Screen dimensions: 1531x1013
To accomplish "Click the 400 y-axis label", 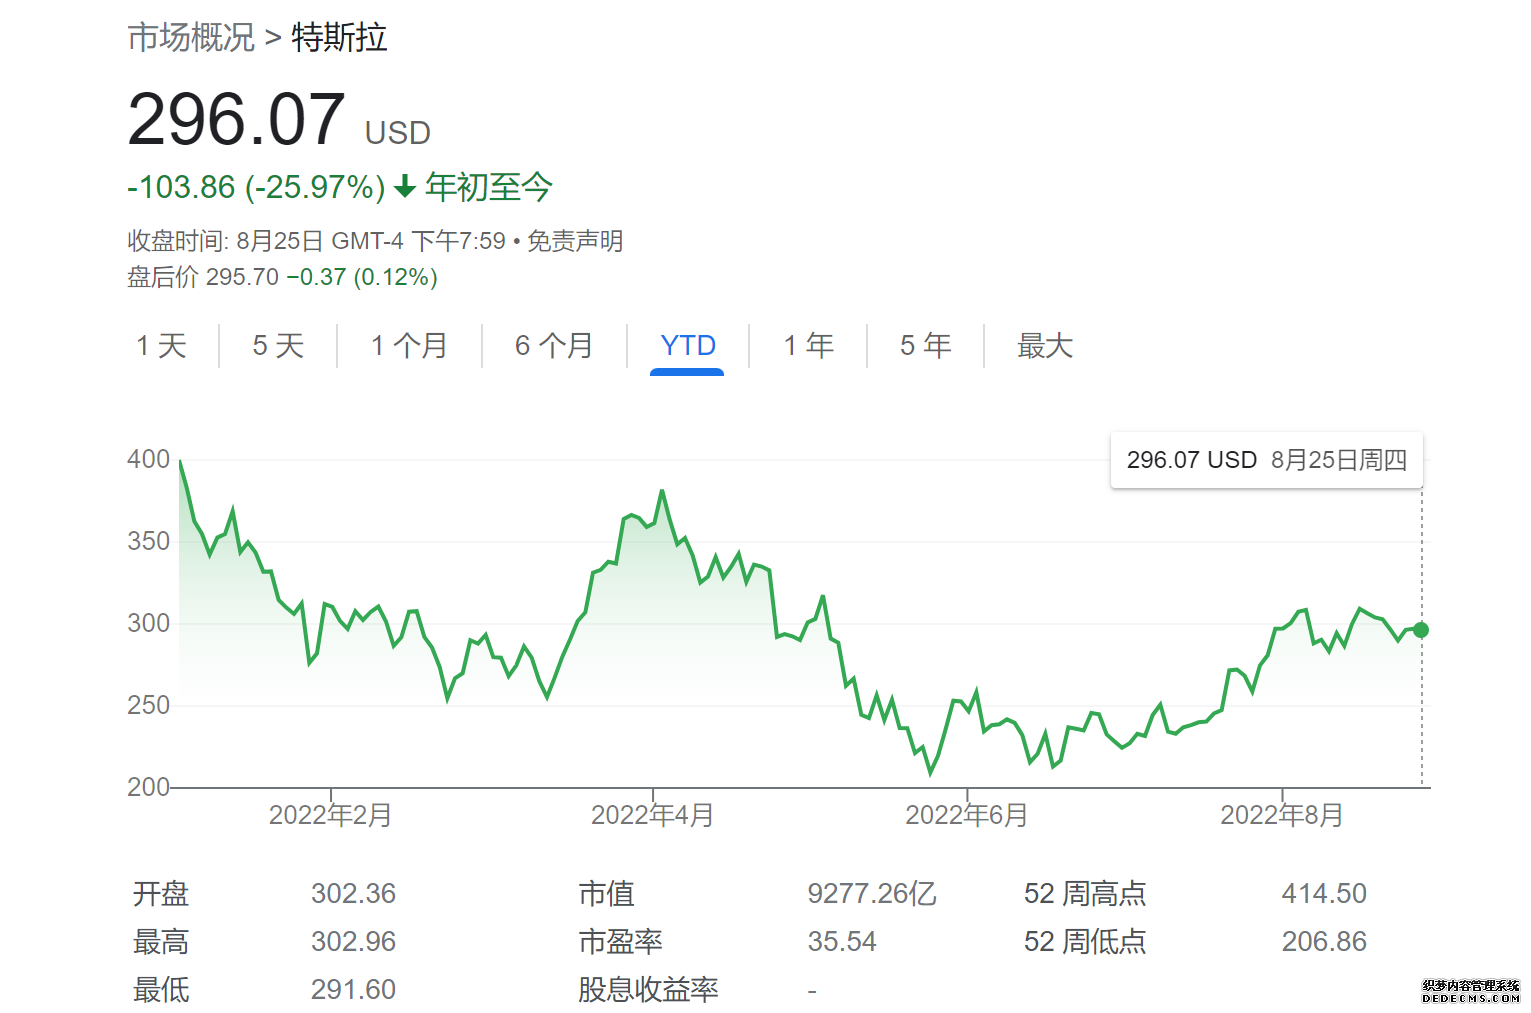I will [x=148, y=459].
